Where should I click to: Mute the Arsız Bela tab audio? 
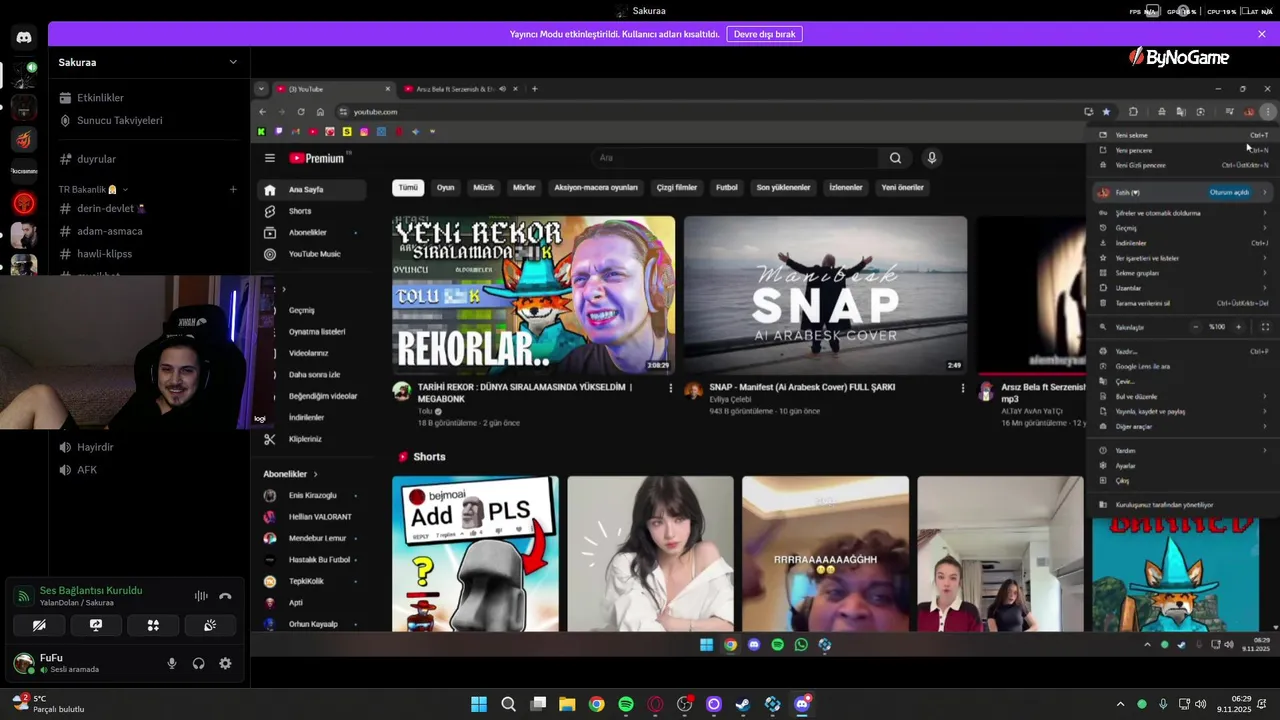502,89
